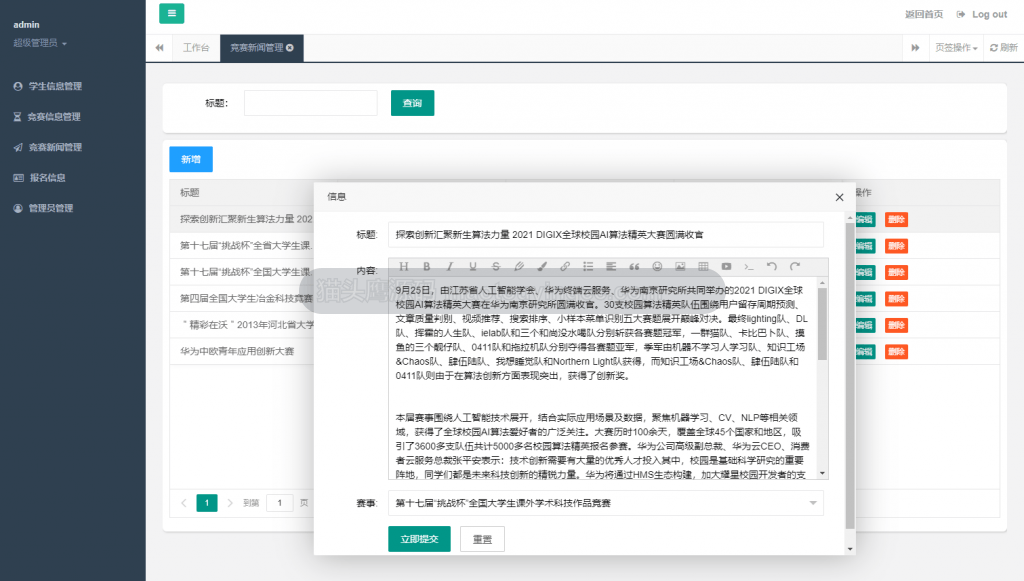Select page 1 in pagination

207,503
